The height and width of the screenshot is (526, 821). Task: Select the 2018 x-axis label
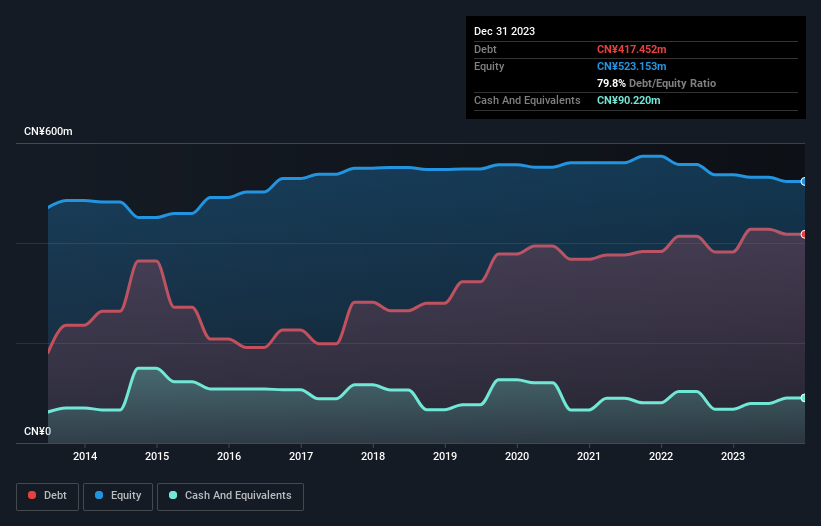point(373,456)
